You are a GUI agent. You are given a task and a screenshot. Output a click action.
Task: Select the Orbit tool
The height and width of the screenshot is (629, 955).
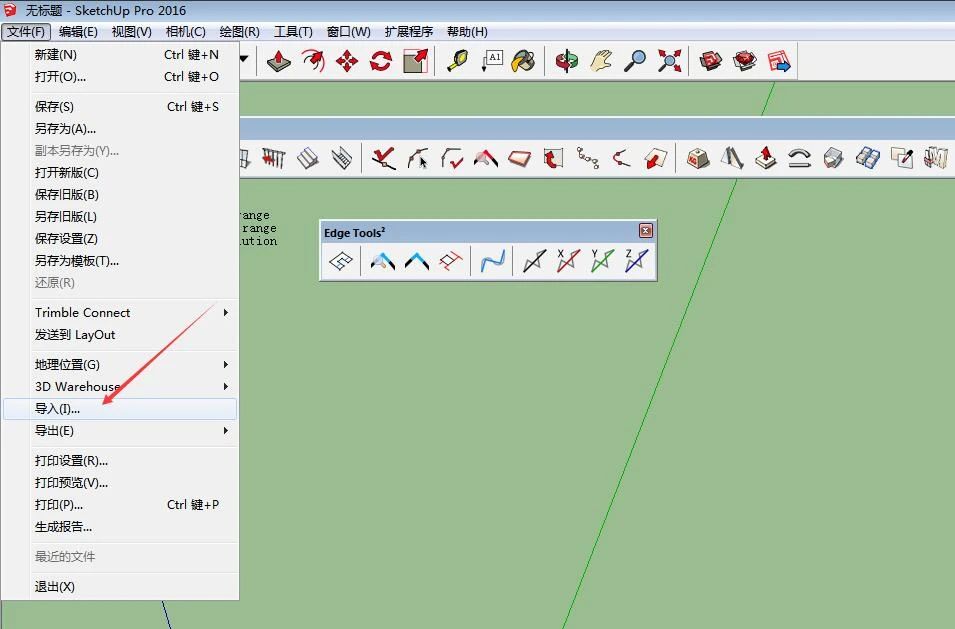click(566, 61)
